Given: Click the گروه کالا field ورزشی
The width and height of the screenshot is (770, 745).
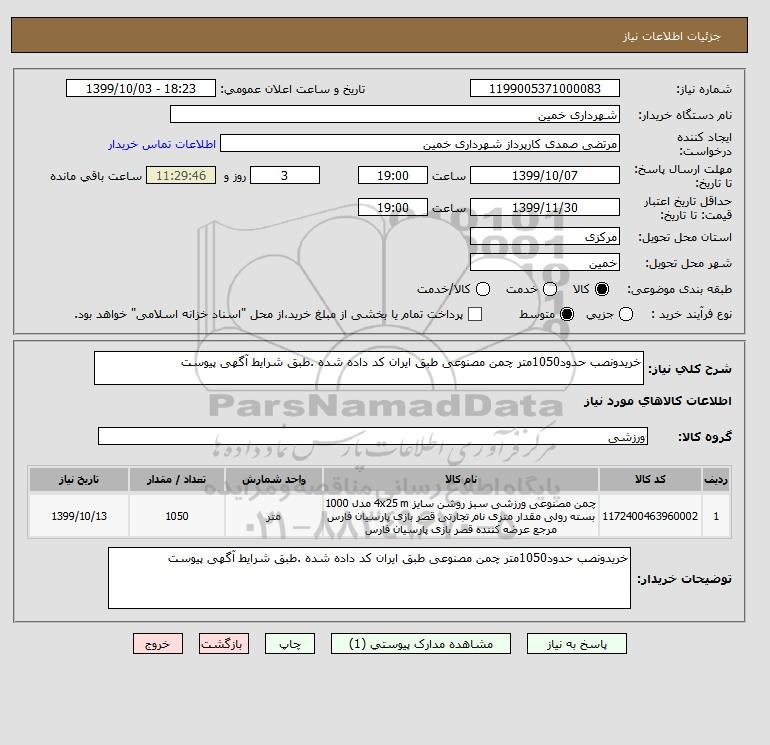Looking at the screenshot, I should pyautogui.click(x=373, y=436).
